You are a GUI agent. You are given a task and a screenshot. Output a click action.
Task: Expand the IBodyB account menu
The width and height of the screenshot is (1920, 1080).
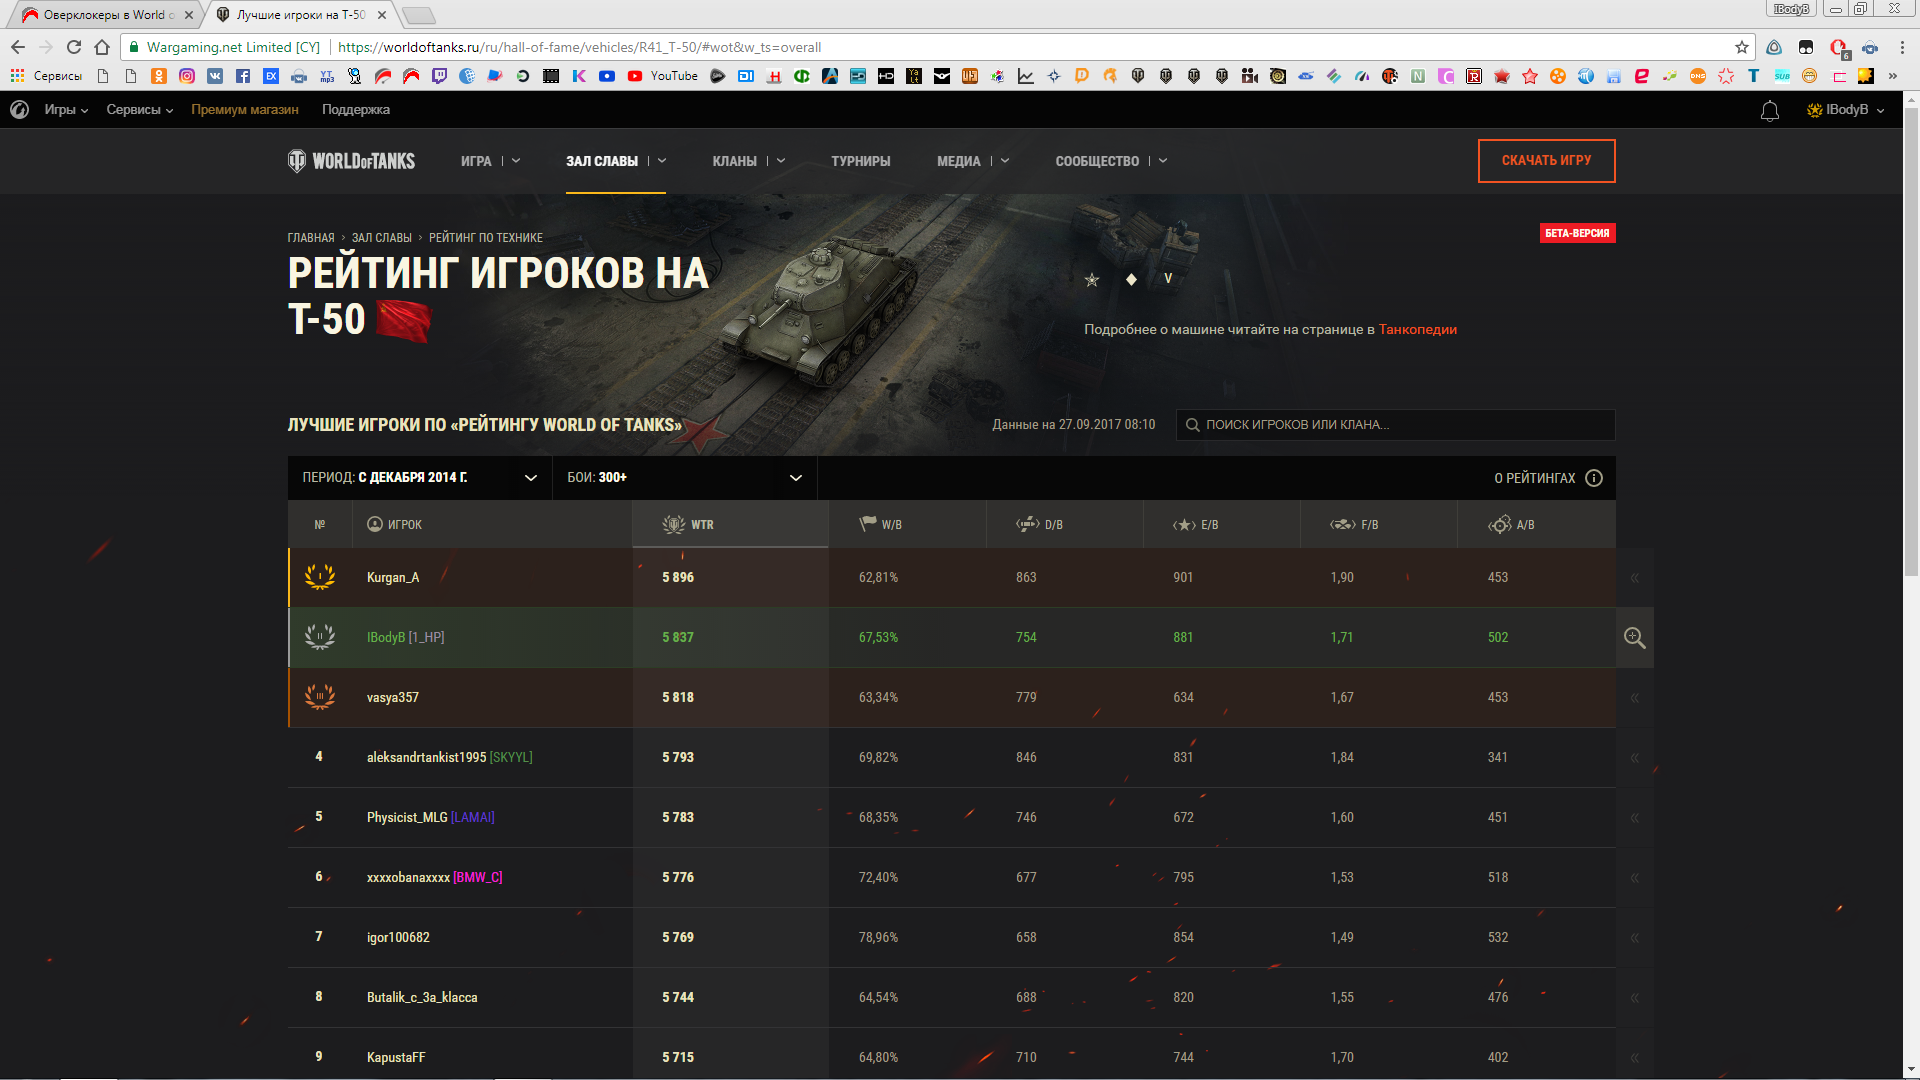pyautogui.click(x=1846, y=110)
